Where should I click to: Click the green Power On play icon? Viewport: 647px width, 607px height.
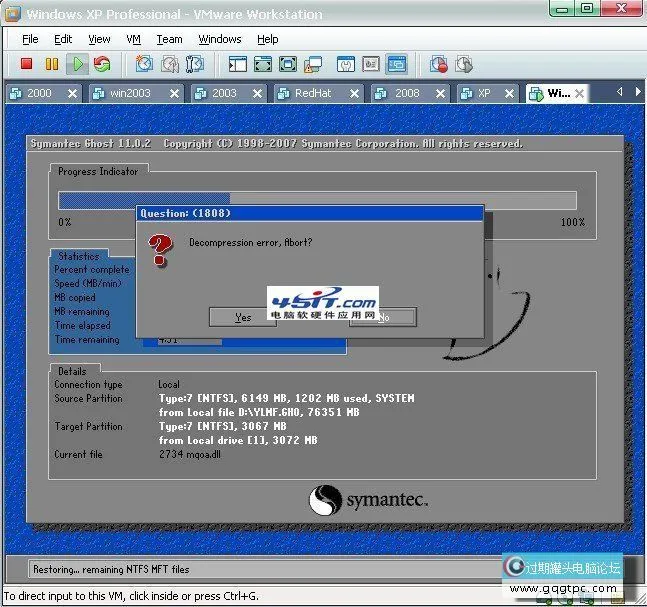click(x=78, y=64)
